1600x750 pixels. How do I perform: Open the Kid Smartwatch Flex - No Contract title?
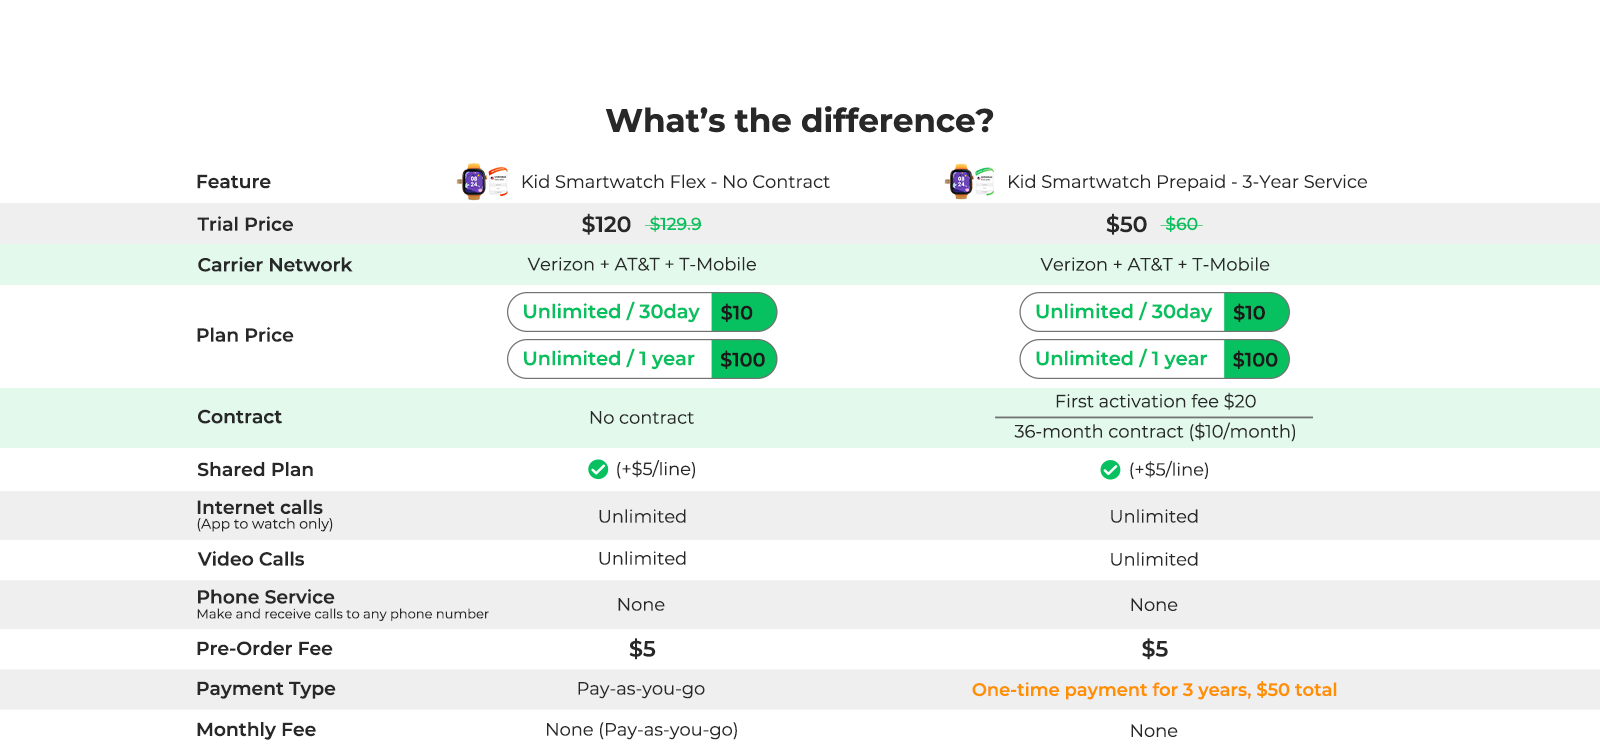pos(675,182)
